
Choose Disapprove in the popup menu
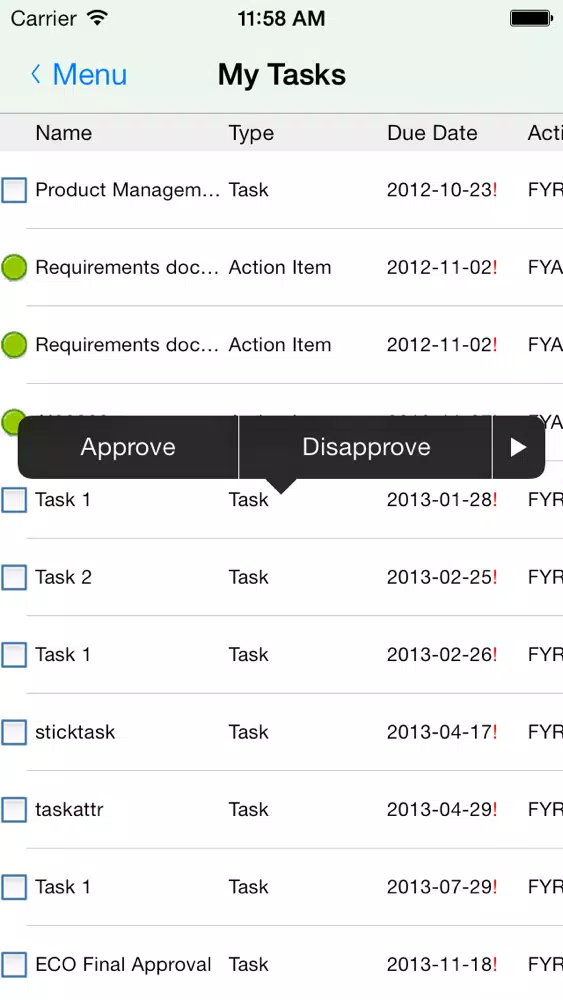point(366,447)
